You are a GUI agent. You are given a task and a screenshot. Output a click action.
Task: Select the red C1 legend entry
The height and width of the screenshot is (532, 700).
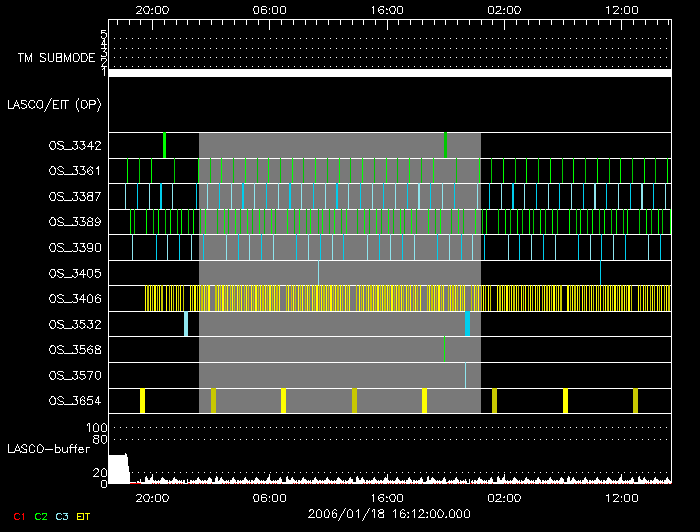coord(18,516)
